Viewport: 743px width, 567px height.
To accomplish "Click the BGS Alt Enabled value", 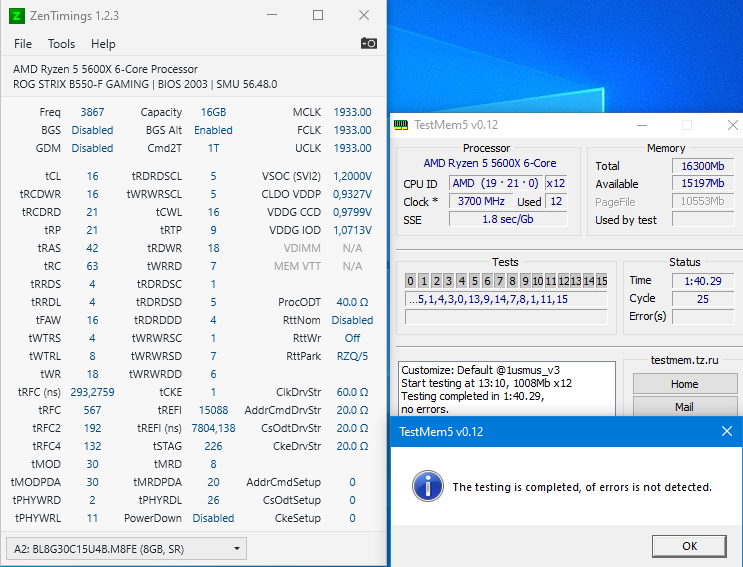I will [213, 130].
